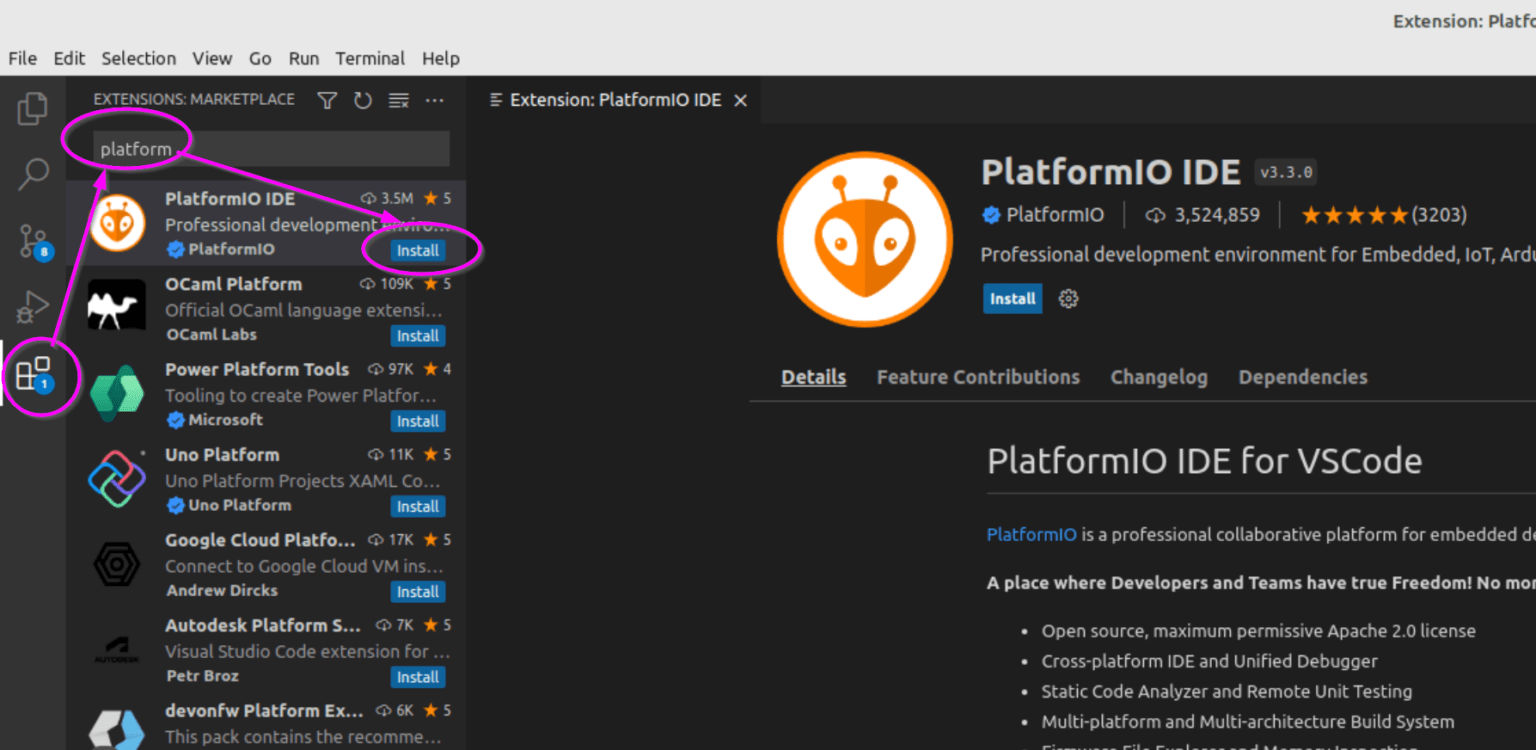This screenshot has width=1536, height=750.
Task: Open the File menu
Action: coord(21,58)
